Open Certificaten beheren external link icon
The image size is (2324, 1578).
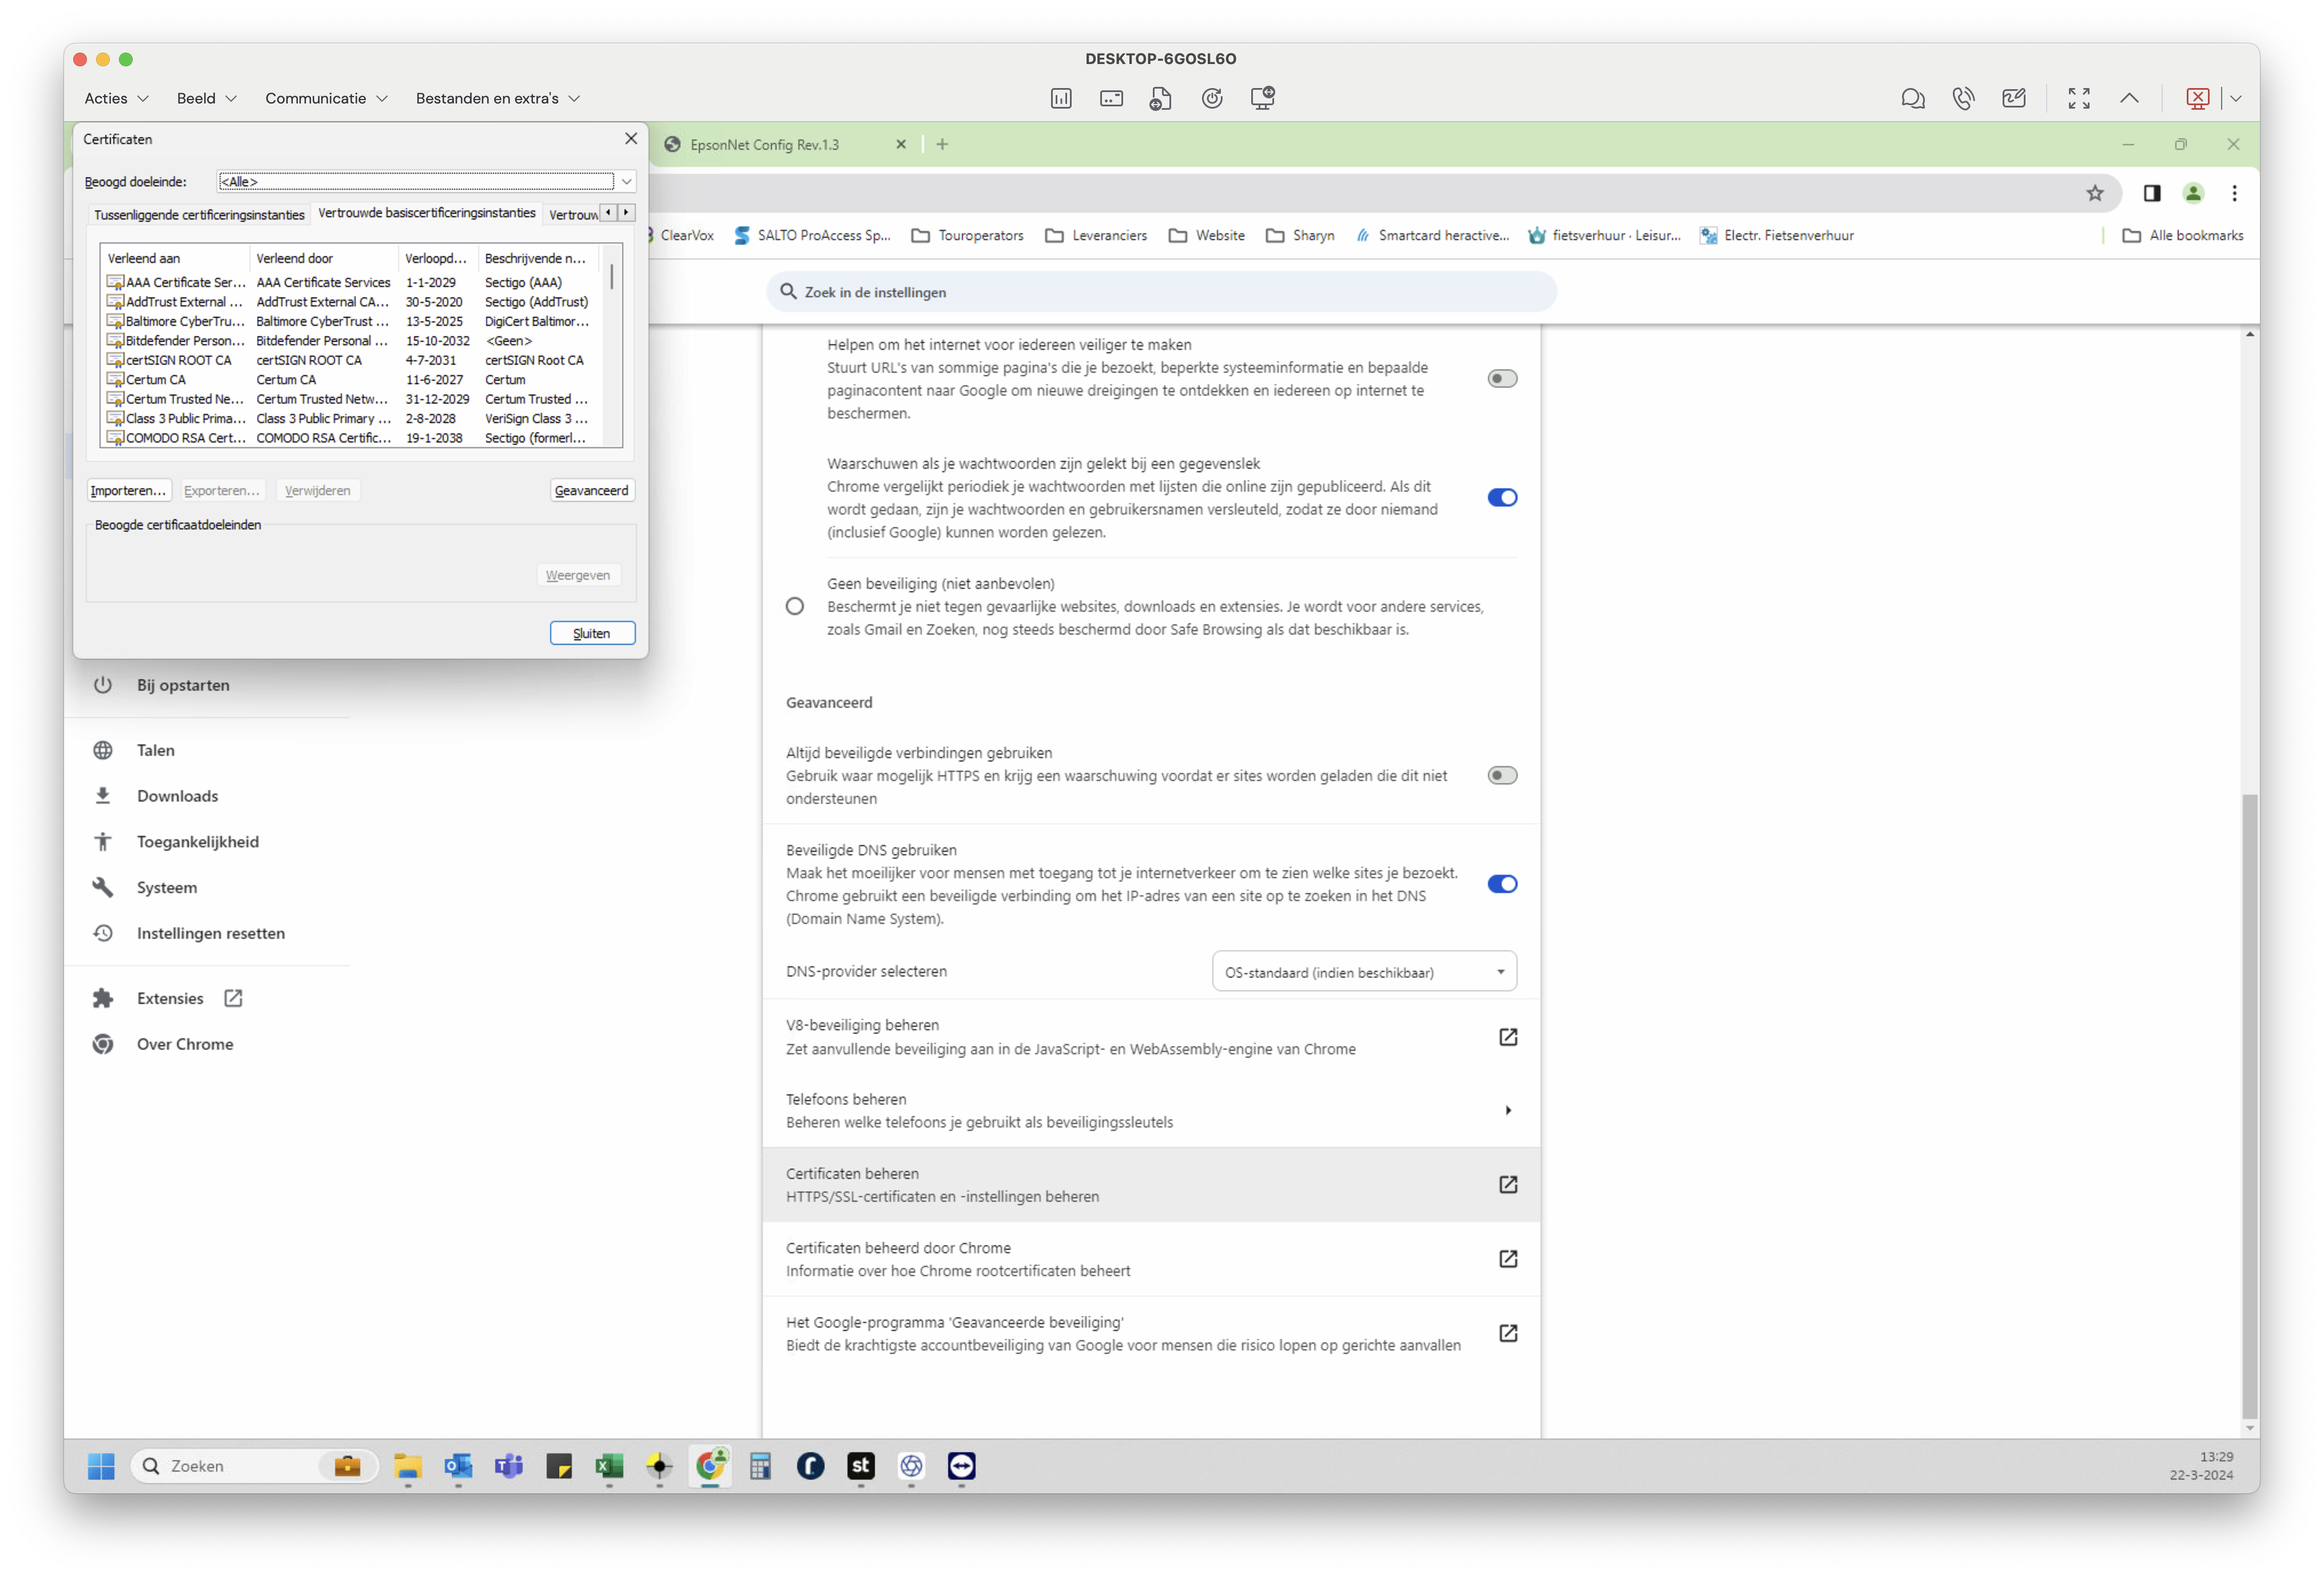[x=1508, y=1184]
